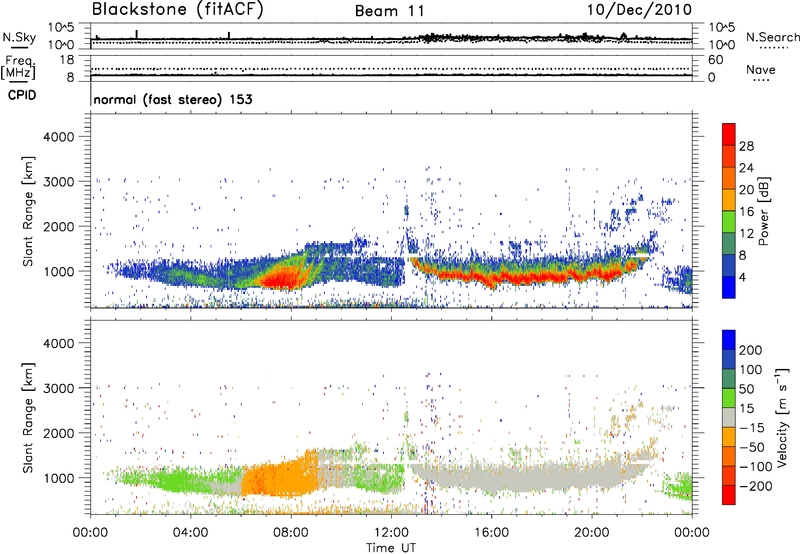Pick the blue top segment of Velocity colorbar
The width and height of the screenshot is (800, 554).
click(x=729, y=340)
